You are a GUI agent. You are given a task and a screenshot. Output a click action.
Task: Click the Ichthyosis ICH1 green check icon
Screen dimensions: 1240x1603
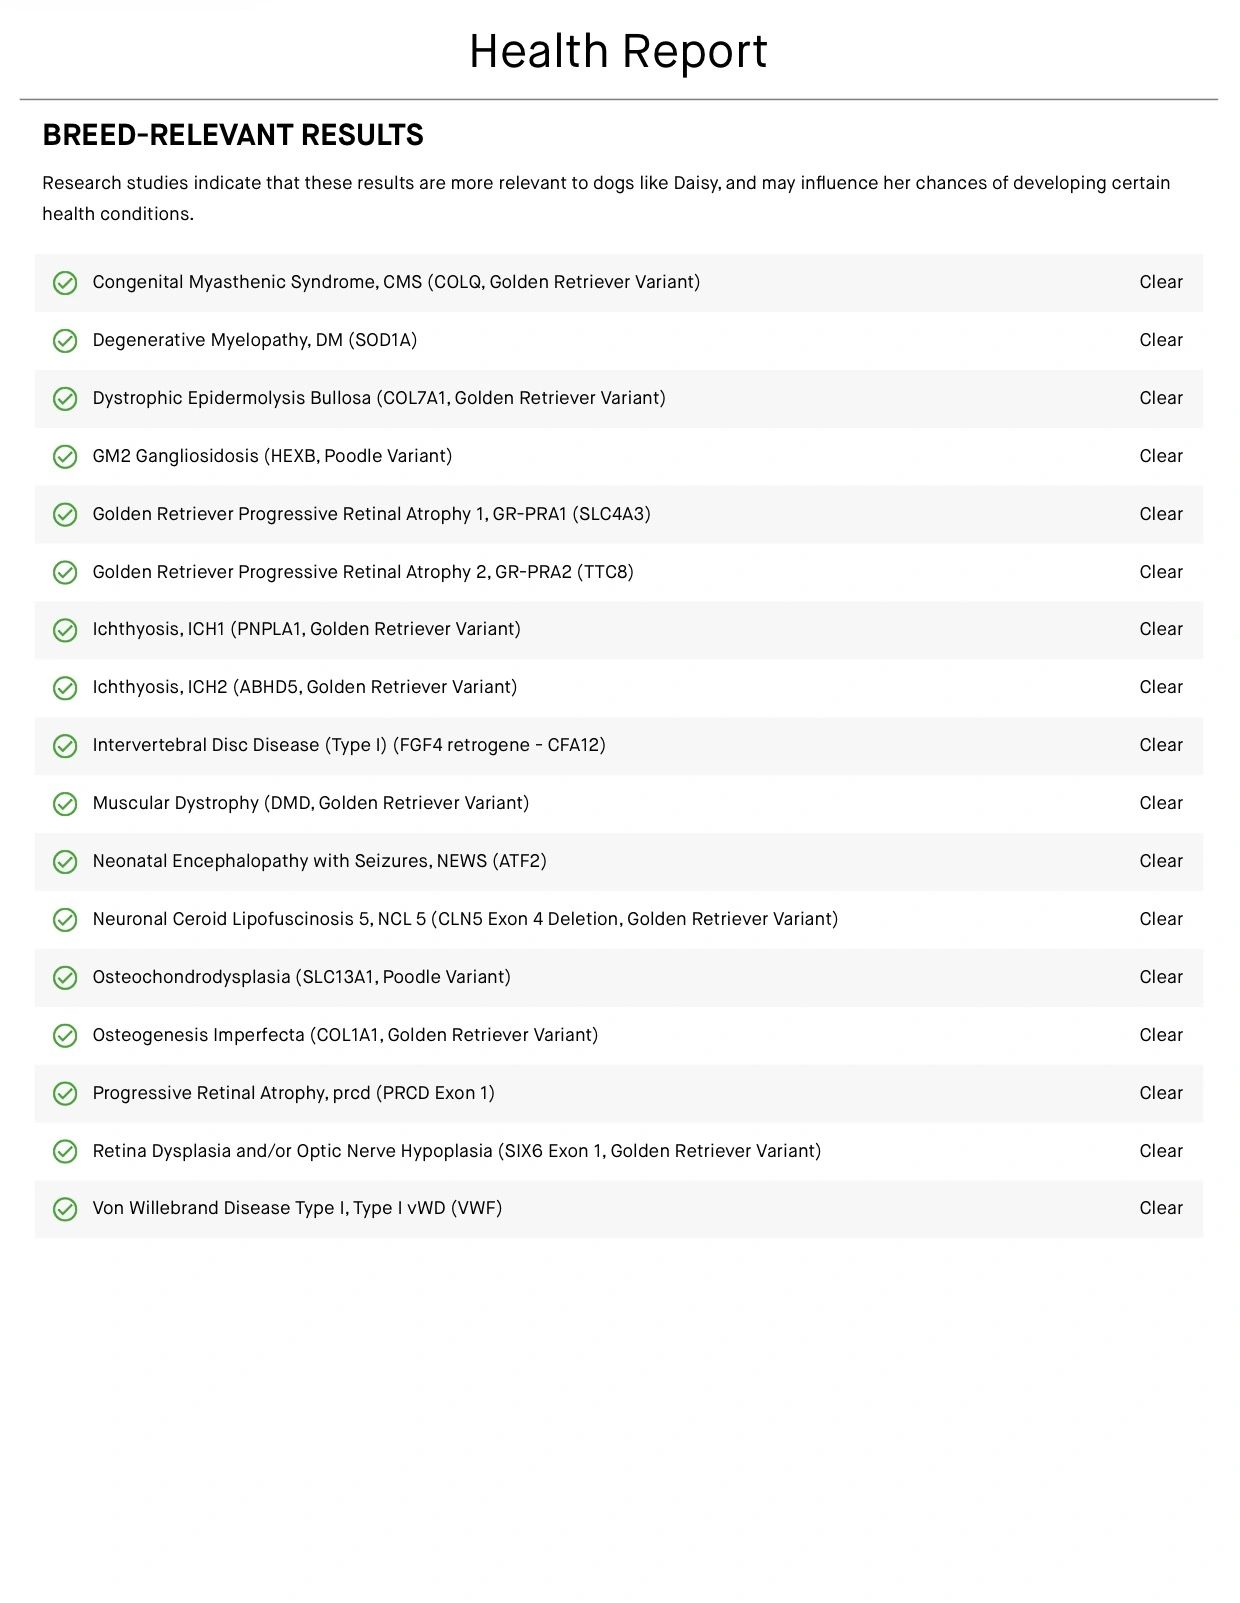65,630
